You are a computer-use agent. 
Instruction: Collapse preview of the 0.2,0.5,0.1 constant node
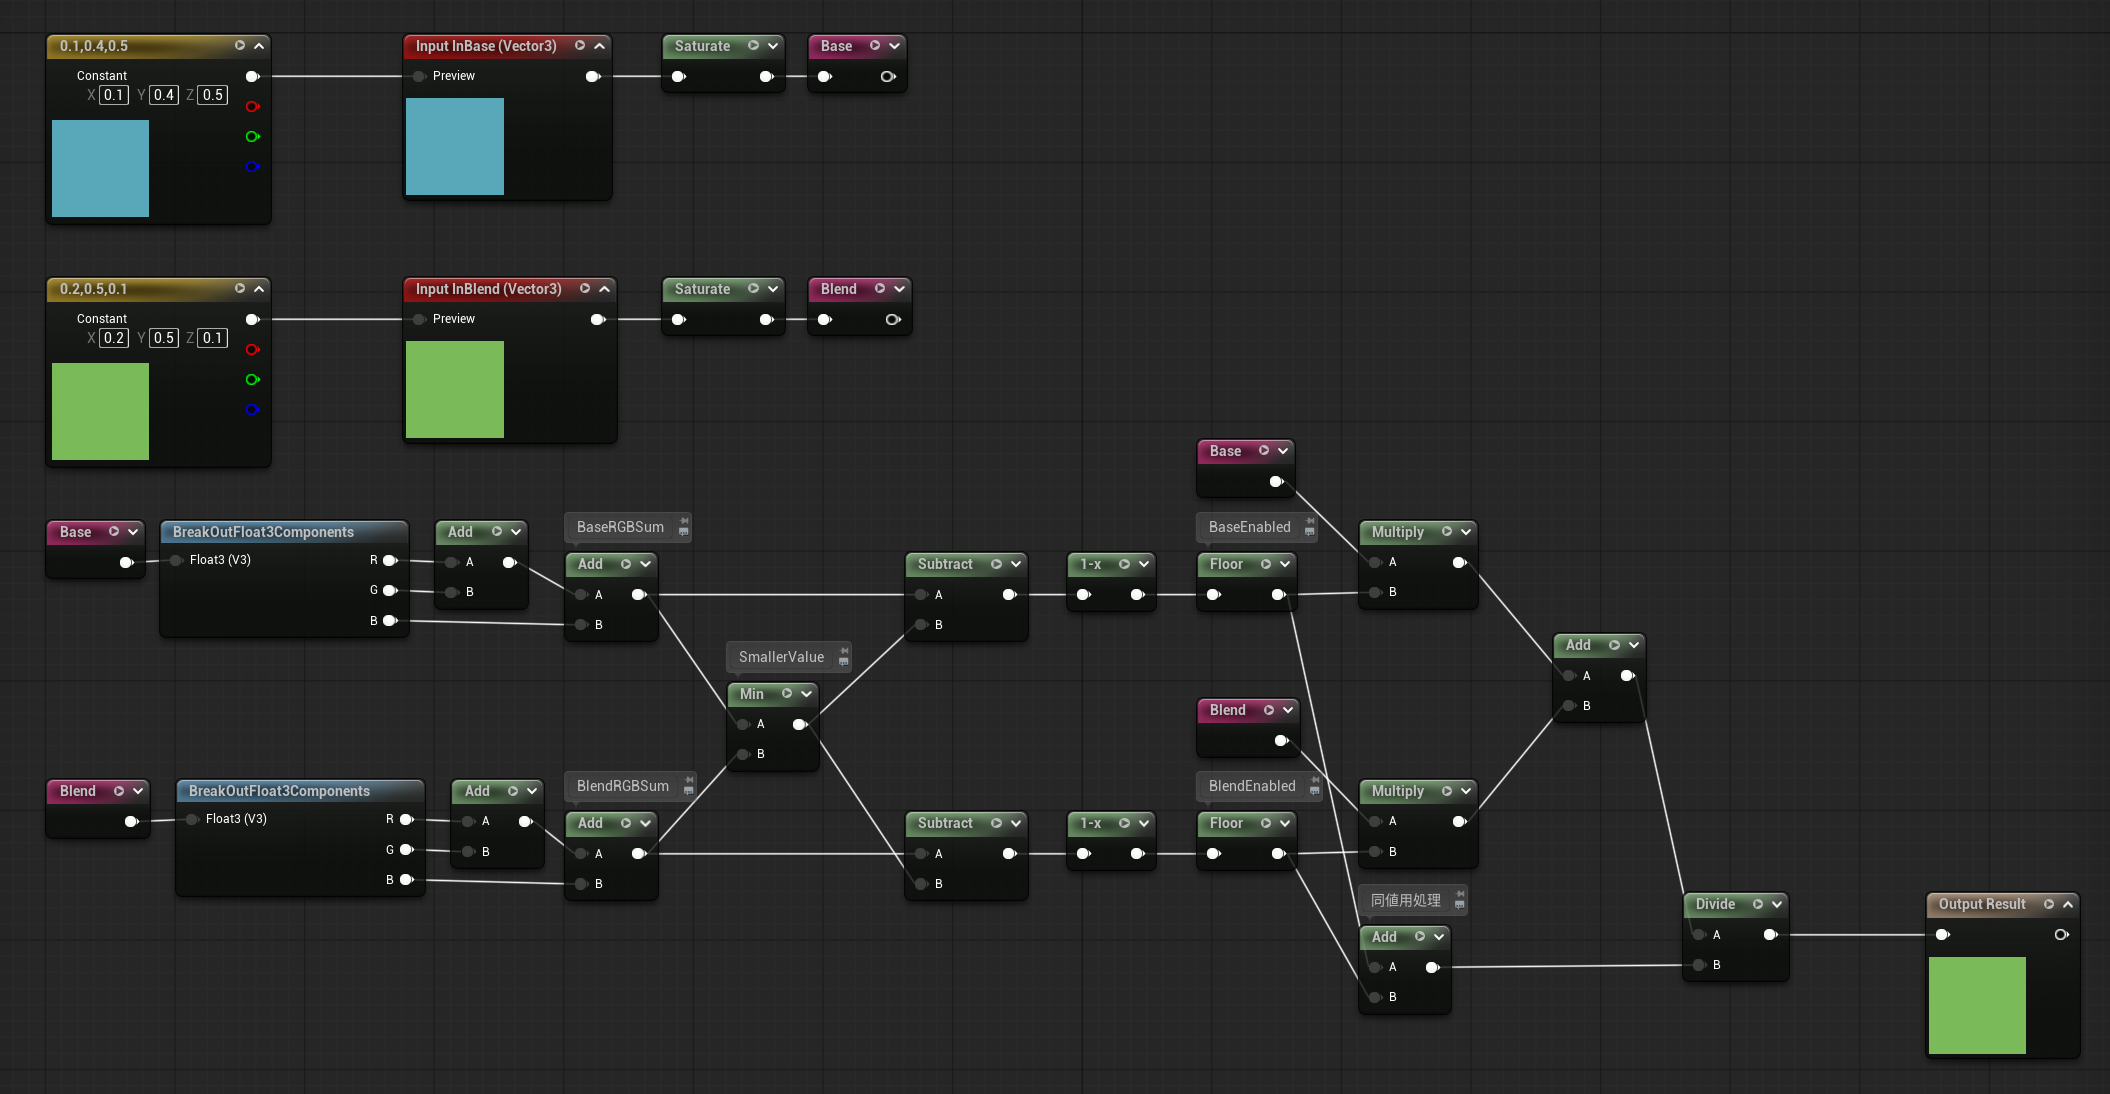(x=259, y=289)
